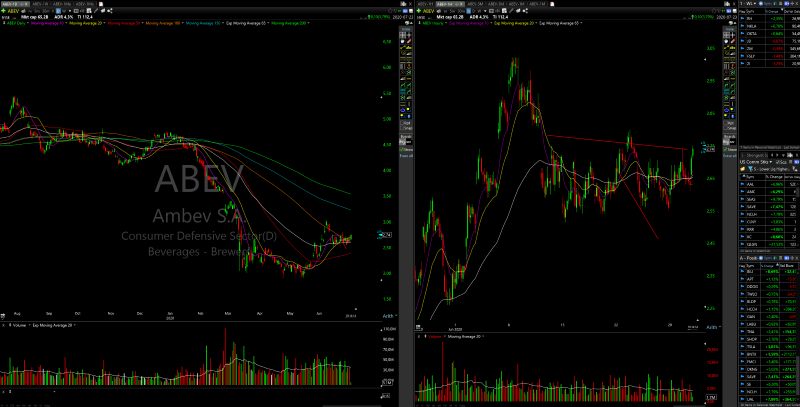Select the 5m timeframe button on left chart

(x=37, y=11)
